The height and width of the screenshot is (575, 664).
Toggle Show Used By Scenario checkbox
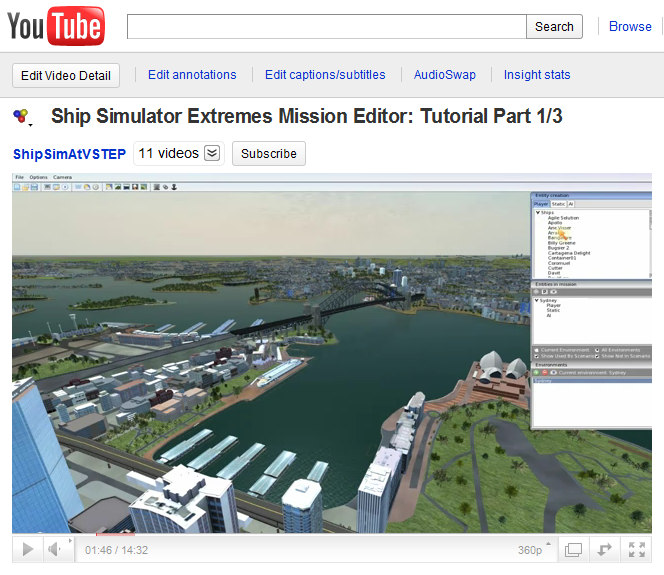(x=537, y=356)
